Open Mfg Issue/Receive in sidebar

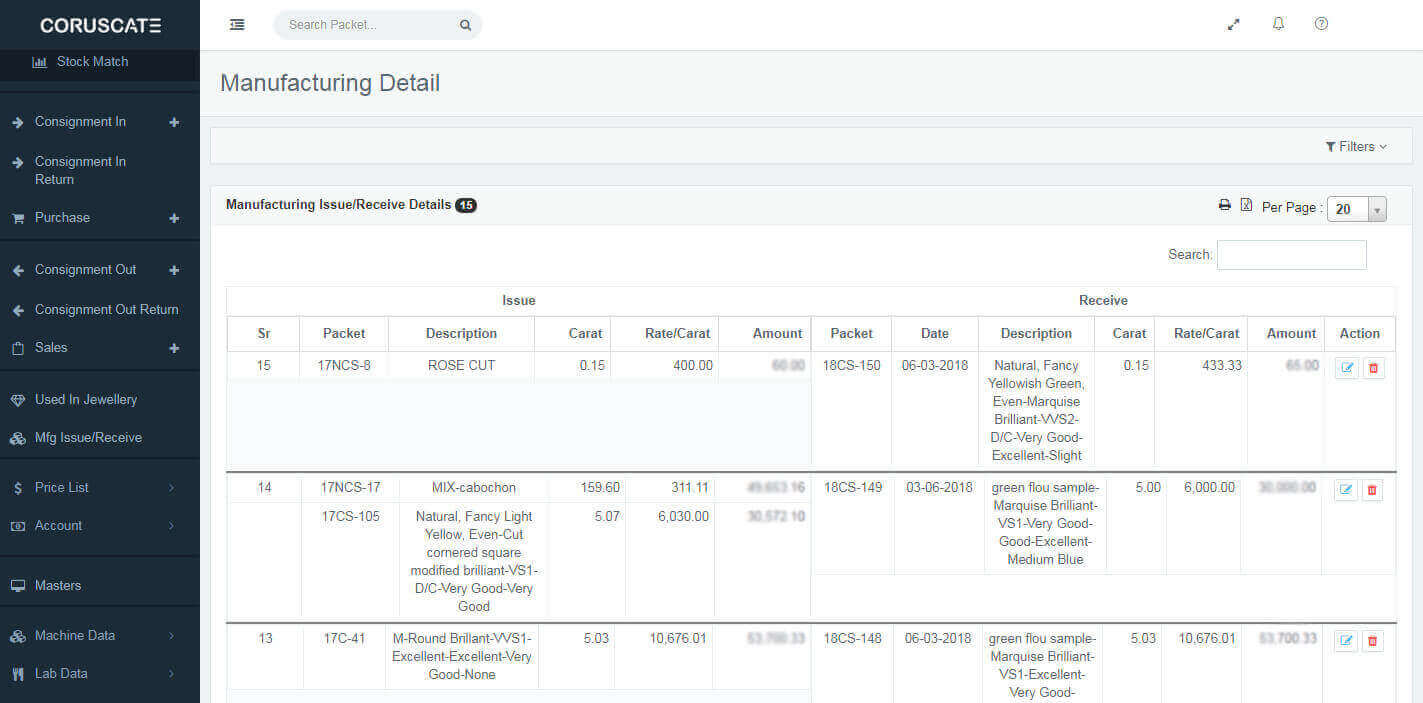coord(88,437)
